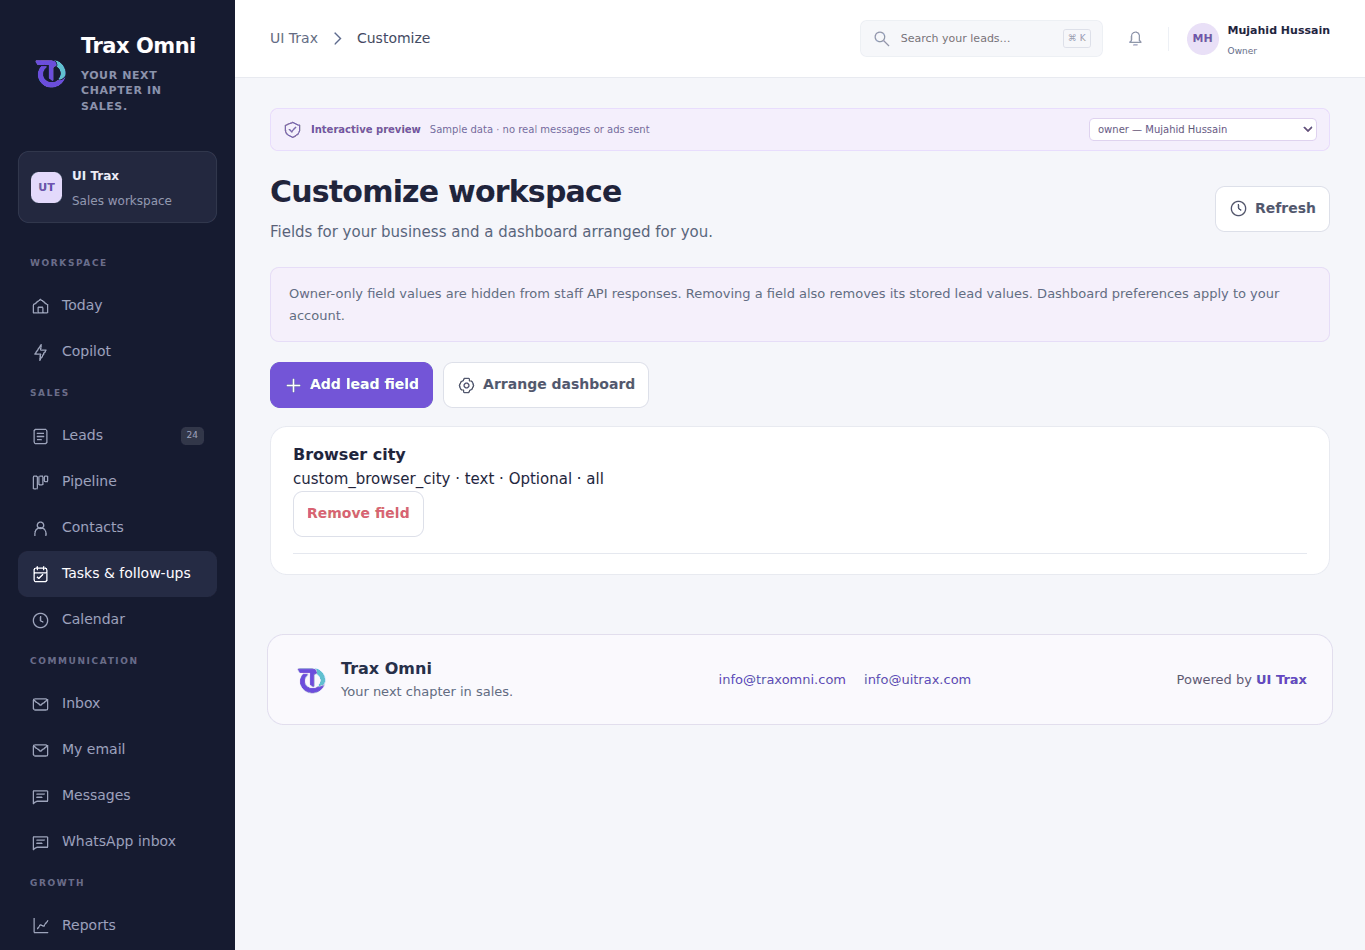1365x950 pixels.
Task: Open WhatsApp inbox menu item
Action: pyautogui.click(x=117, y=841)
